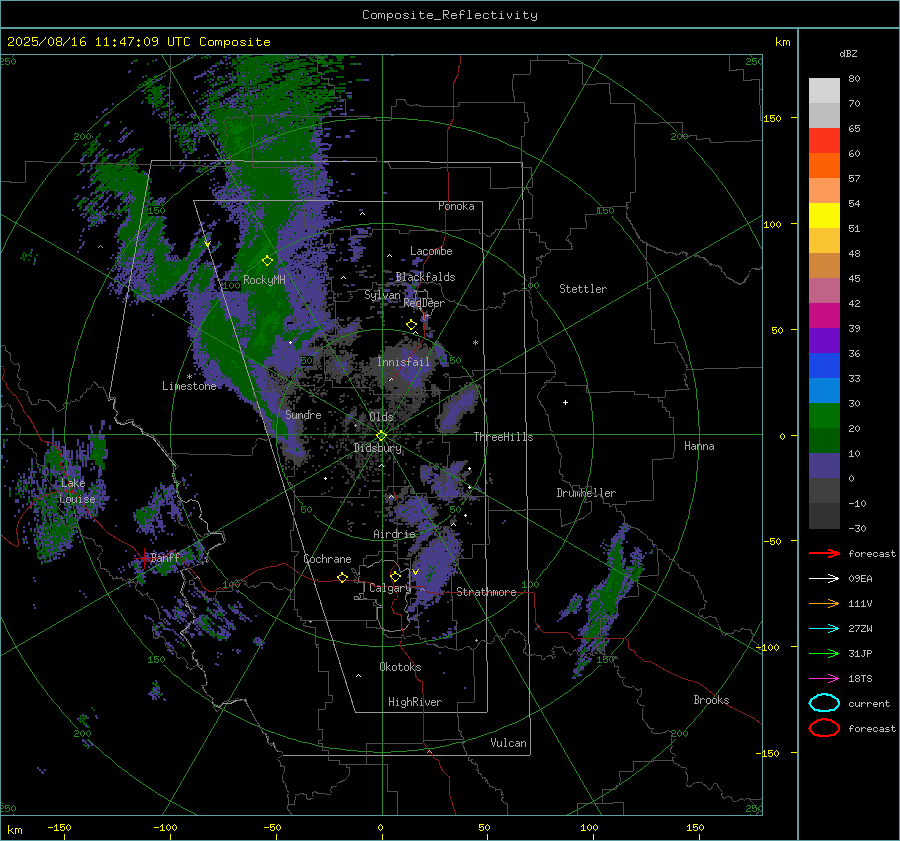Click the yellow diamond marker above Calgary
This screenshot has height=841, width=900.
click(x=395, y=576)
